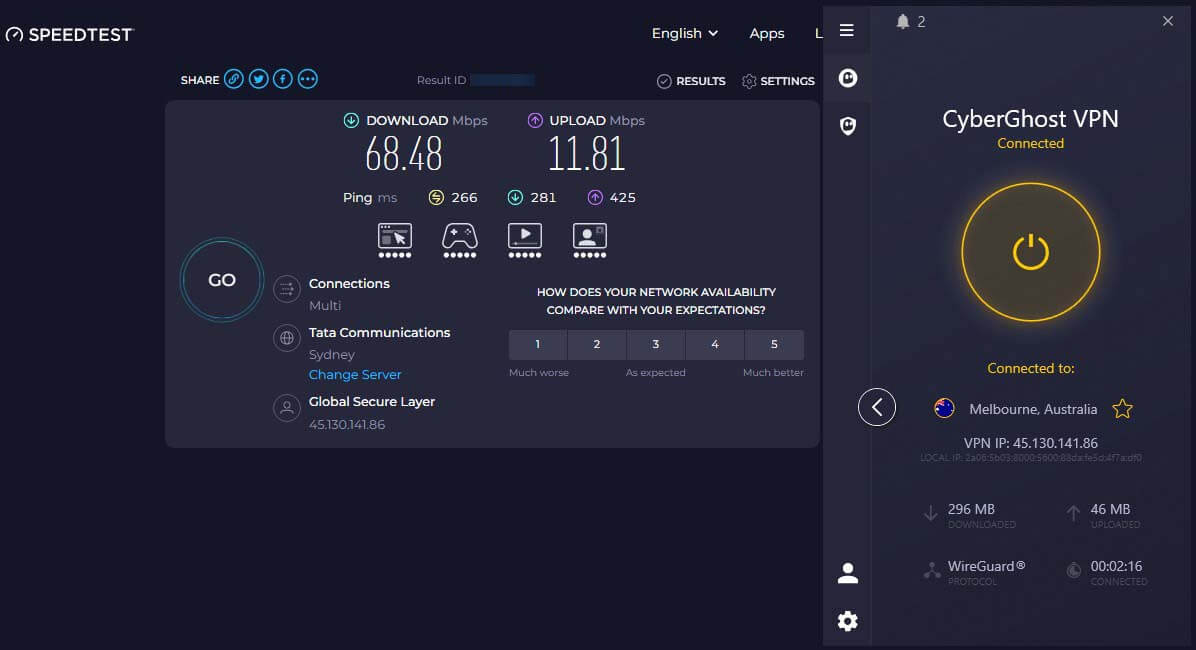The width and height of the screenshot is (1196, 650).
Task: Open CyberGhost notifications bell
Action: point(903,20)
